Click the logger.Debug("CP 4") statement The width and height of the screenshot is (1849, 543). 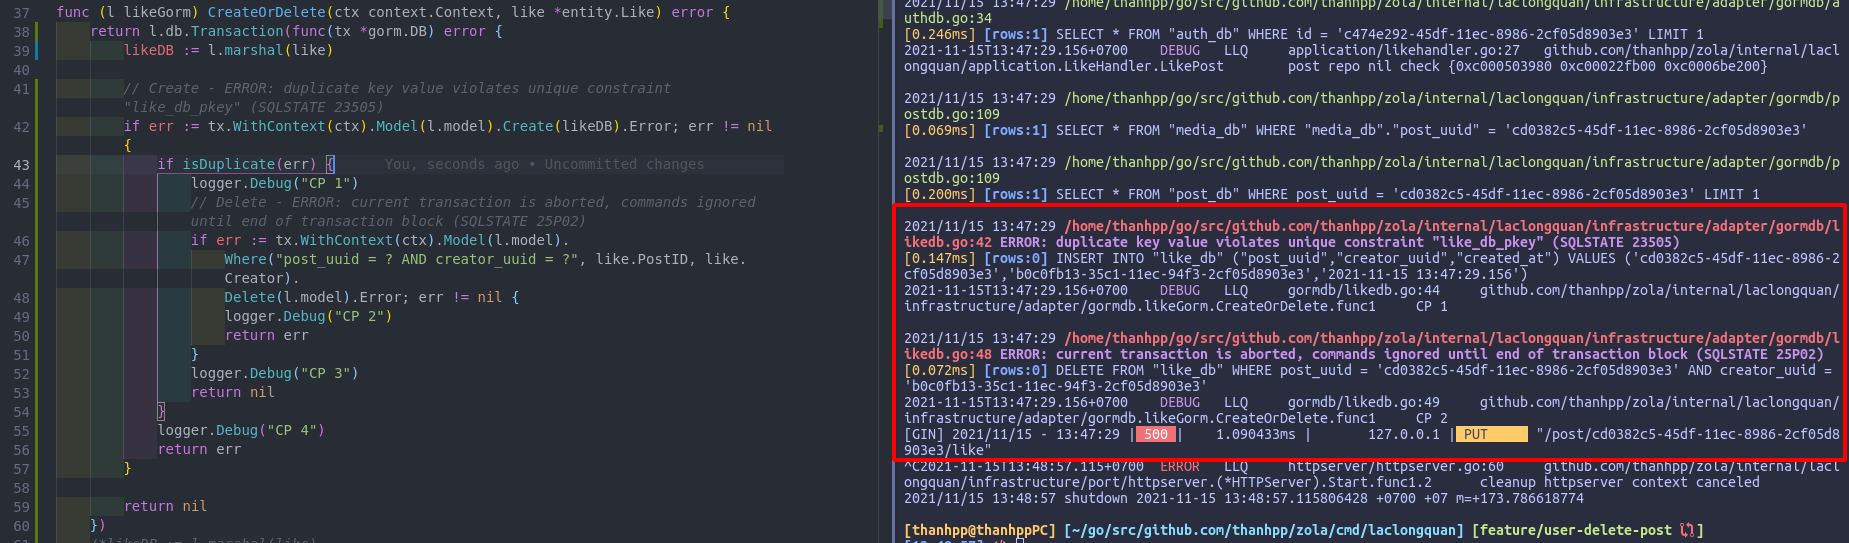240,430
